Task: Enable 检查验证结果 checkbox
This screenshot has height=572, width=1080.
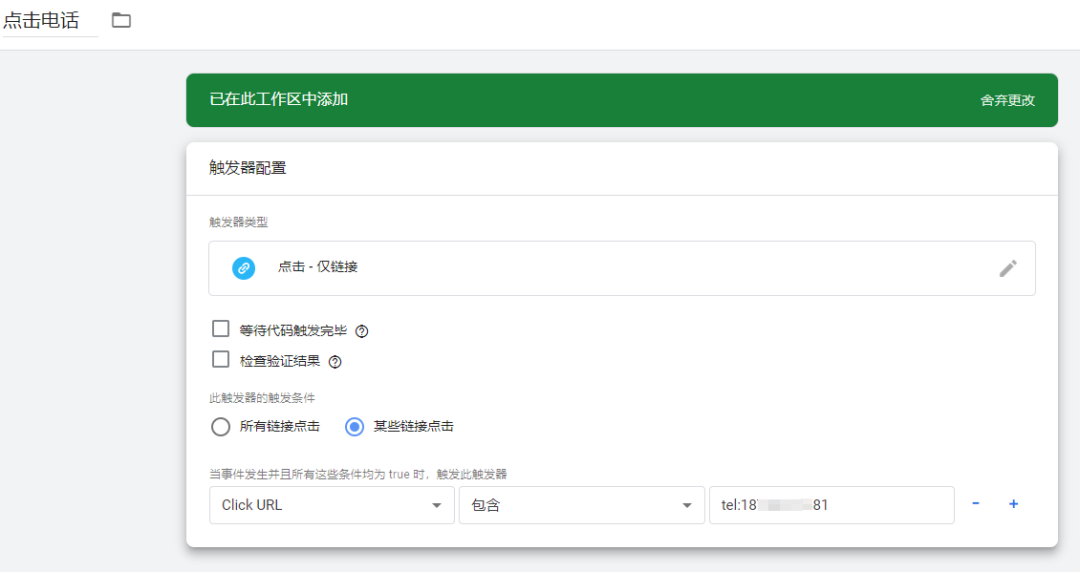Action: click(x=220, y=359)
